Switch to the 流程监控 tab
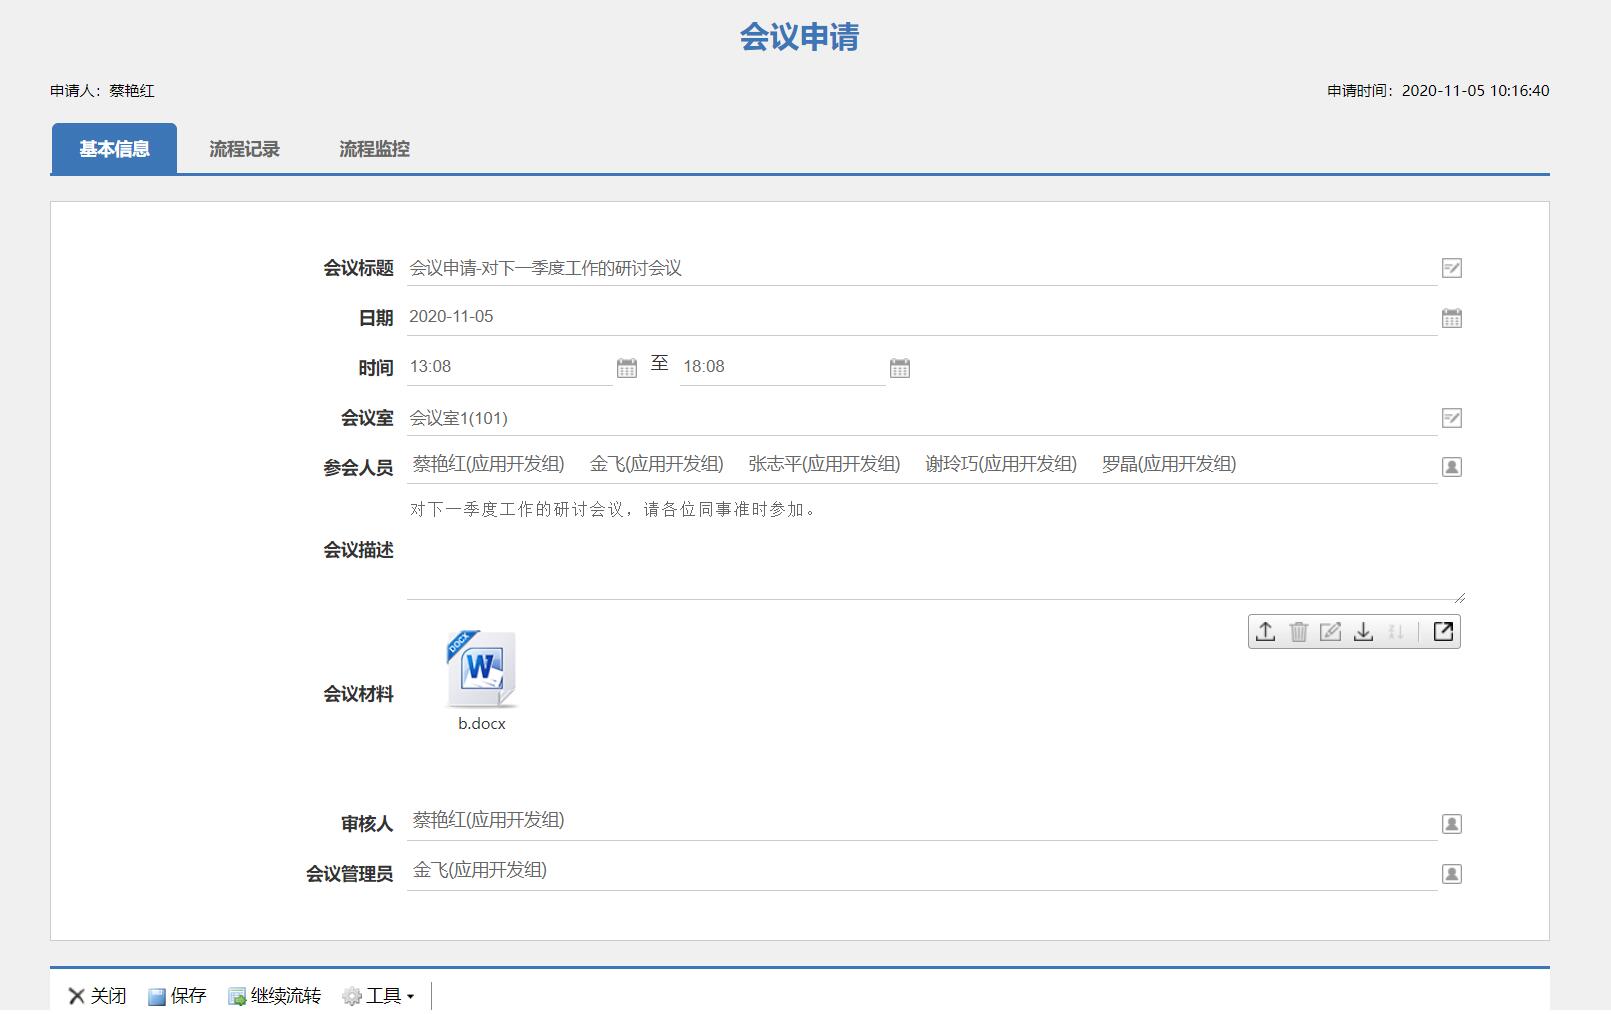 point(374,149)
